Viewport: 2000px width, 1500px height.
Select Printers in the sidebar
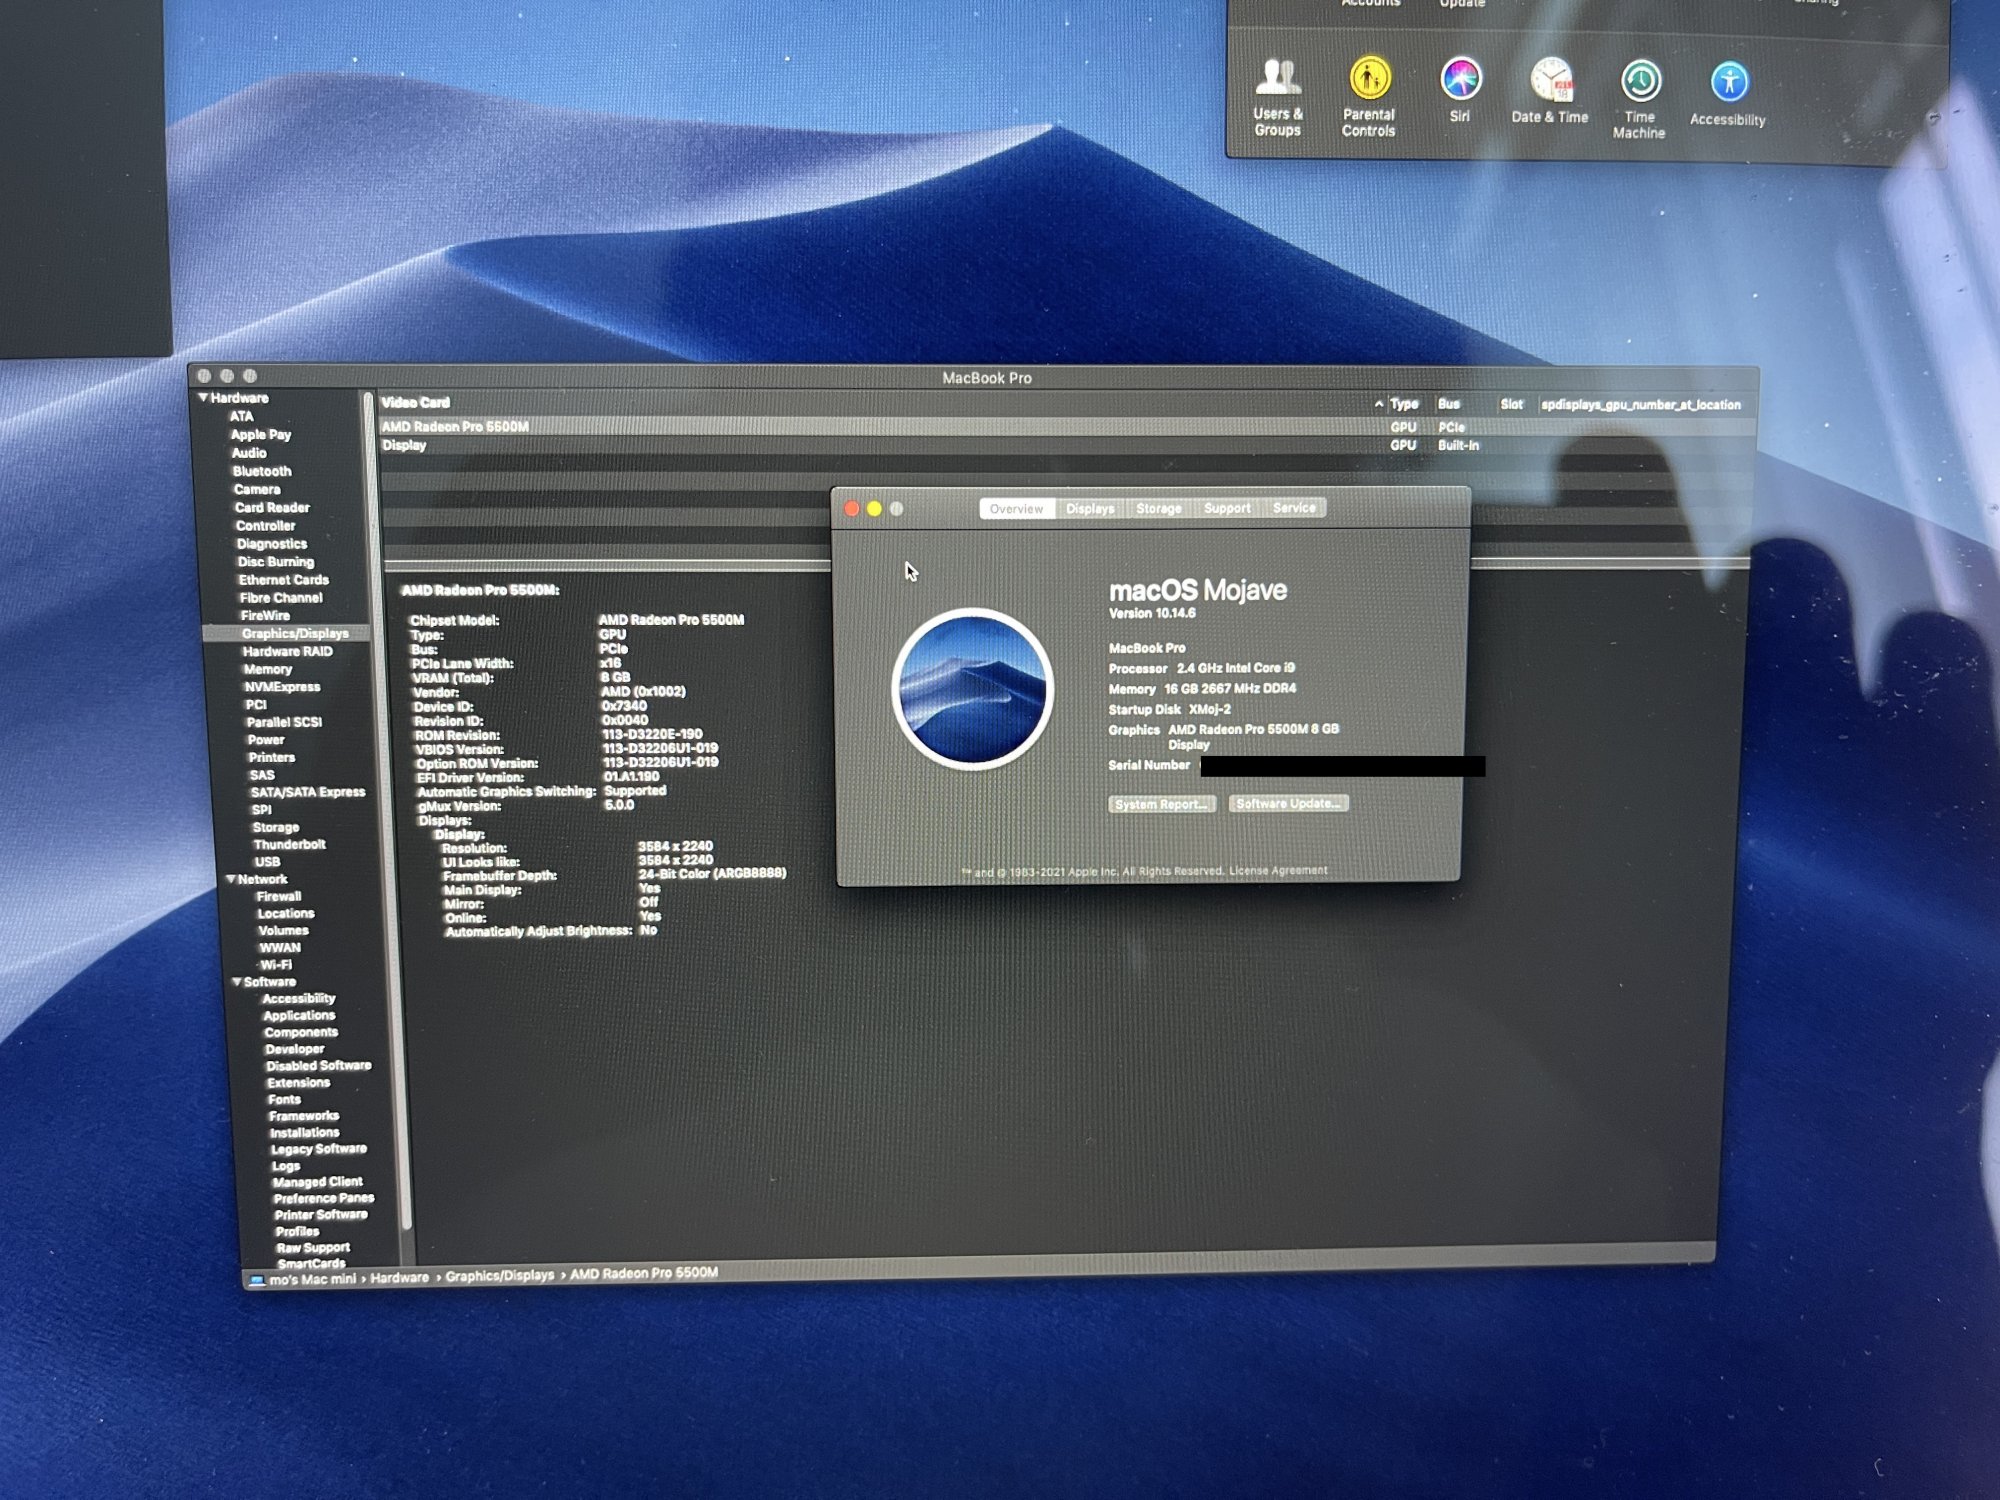(x=272, y=757)
